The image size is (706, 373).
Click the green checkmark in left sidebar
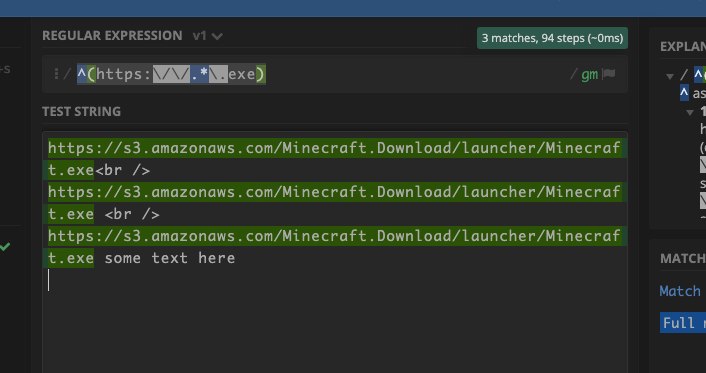(x=5, y=246)
